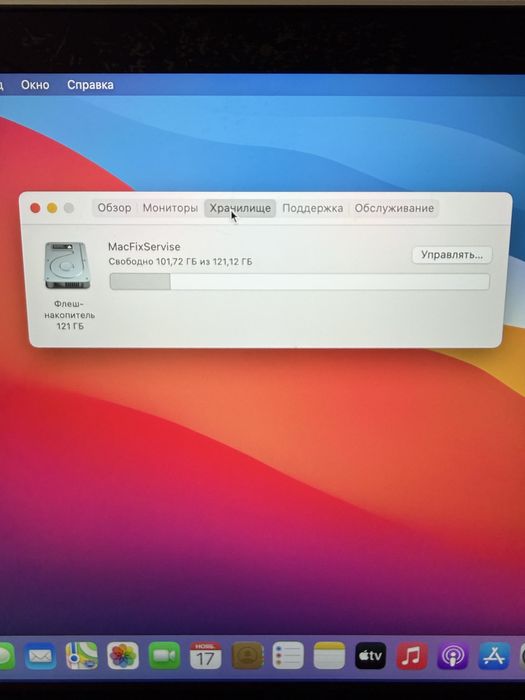Click the Свободно 101,72 ГБ из 121,12 ГБ text
525x700 pixels.
pos(180,262)
